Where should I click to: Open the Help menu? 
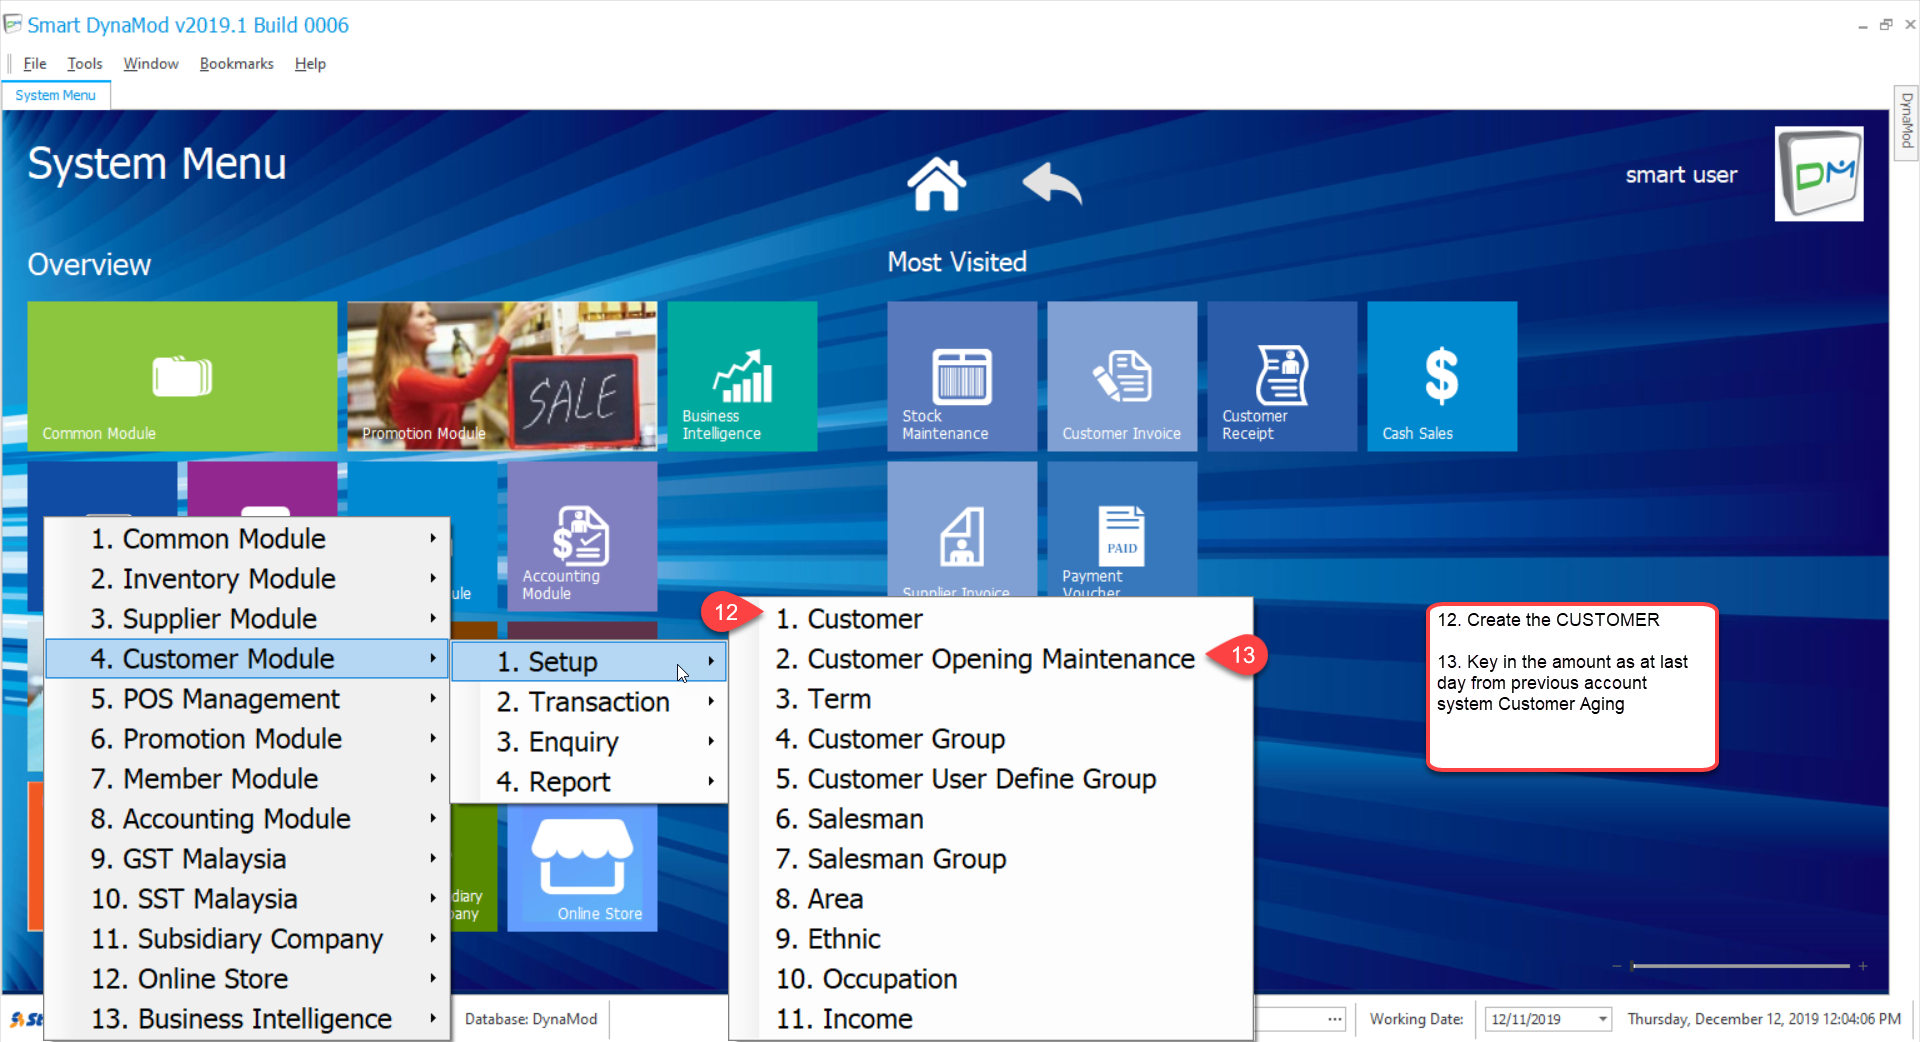[x=310, y=63]
